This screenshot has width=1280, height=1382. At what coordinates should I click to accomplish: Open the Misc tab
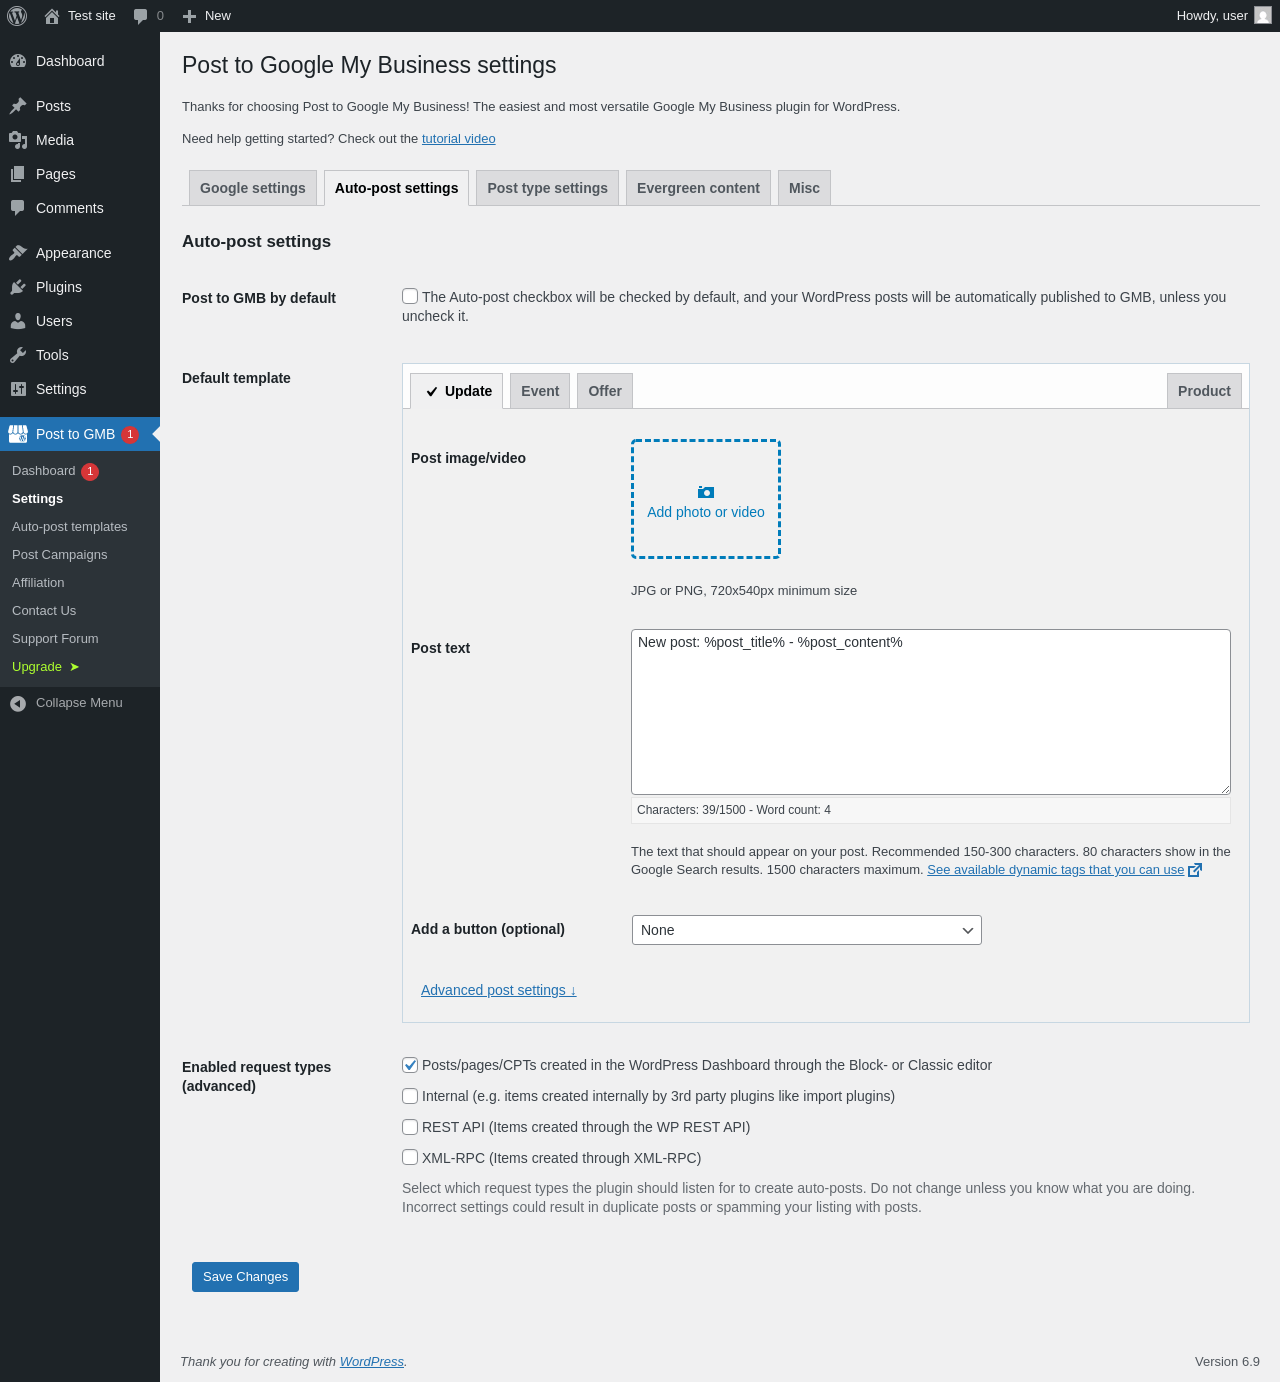point(804,188)
